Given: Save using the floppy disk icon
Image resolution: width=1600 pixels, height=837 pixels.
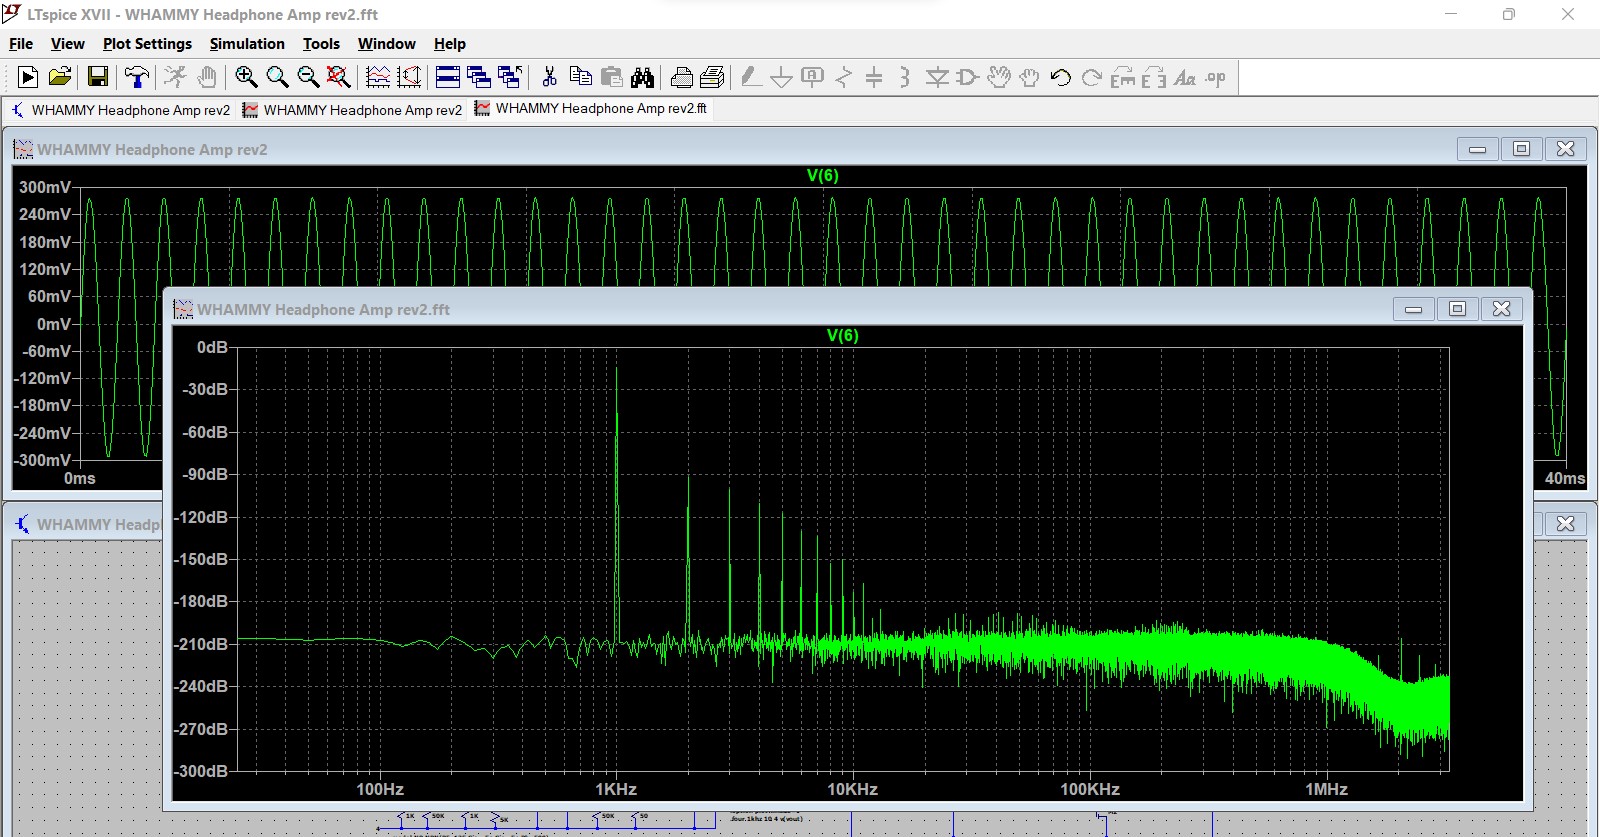Looking at the screenshot, I should point(98,77).
